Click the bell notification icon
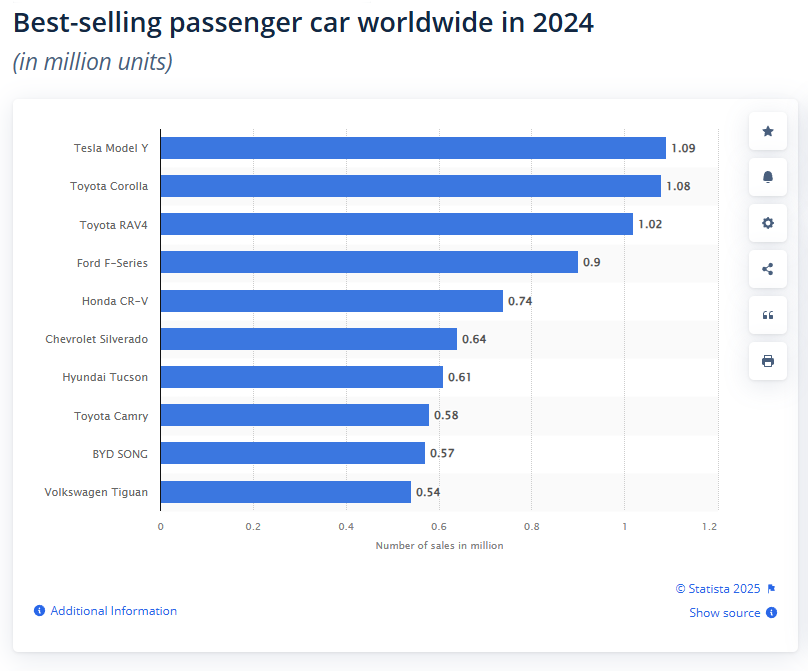The height and width of the screenshot is (671, 808). pos(767,177)
